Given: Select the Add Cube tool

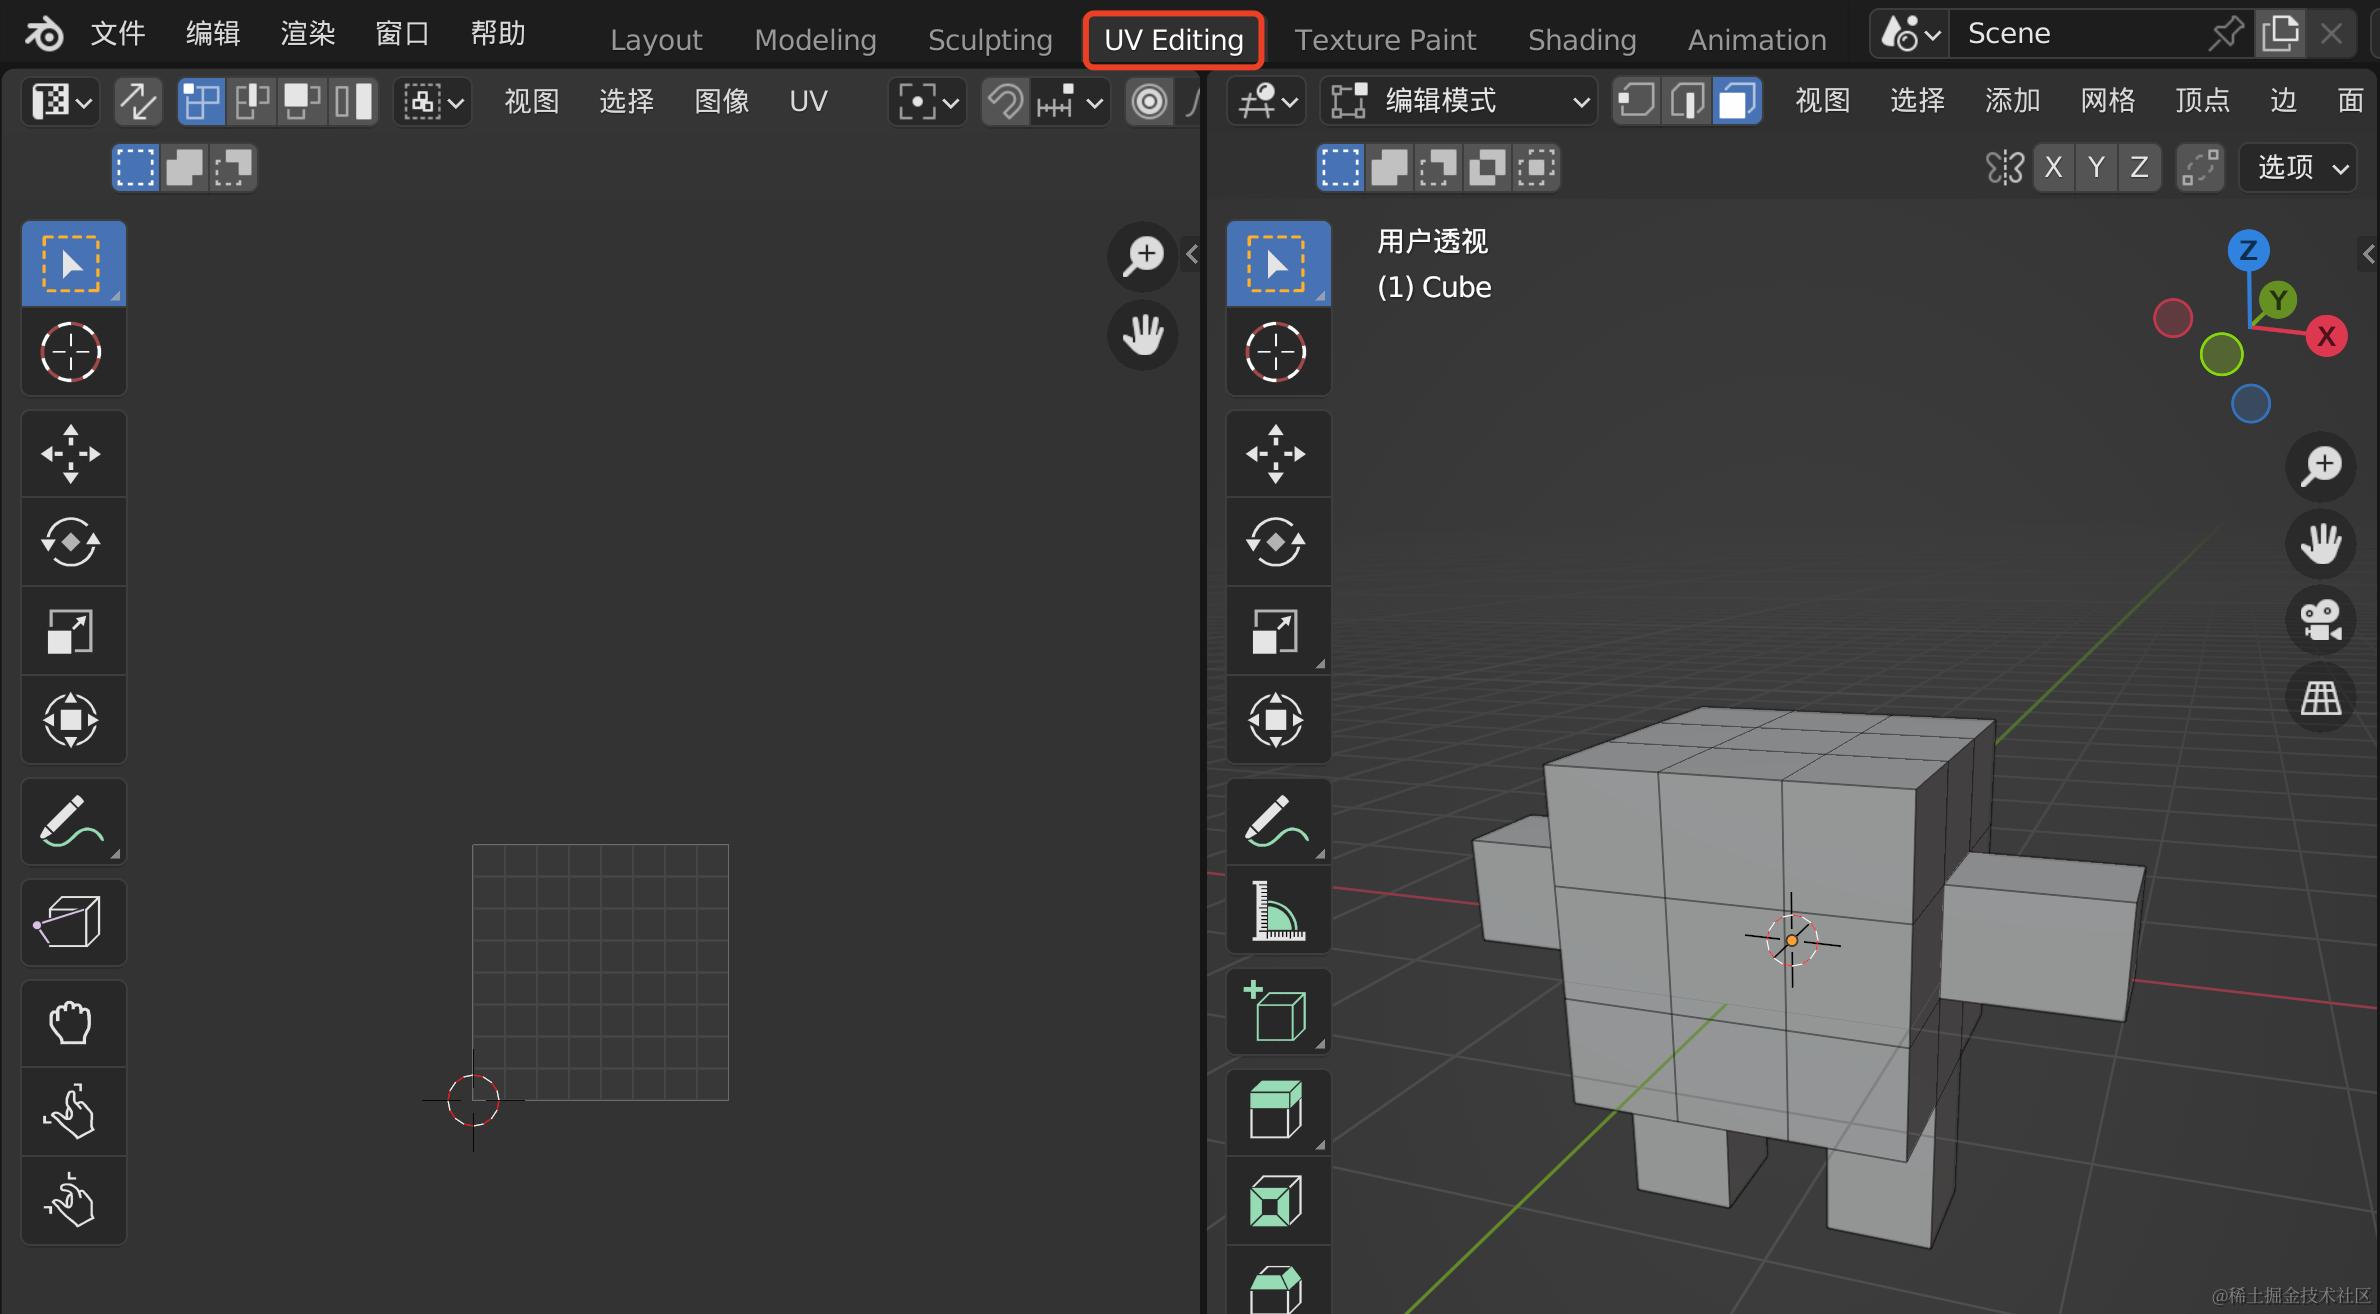Looking at the screenshot, I should [1277, 1012].
